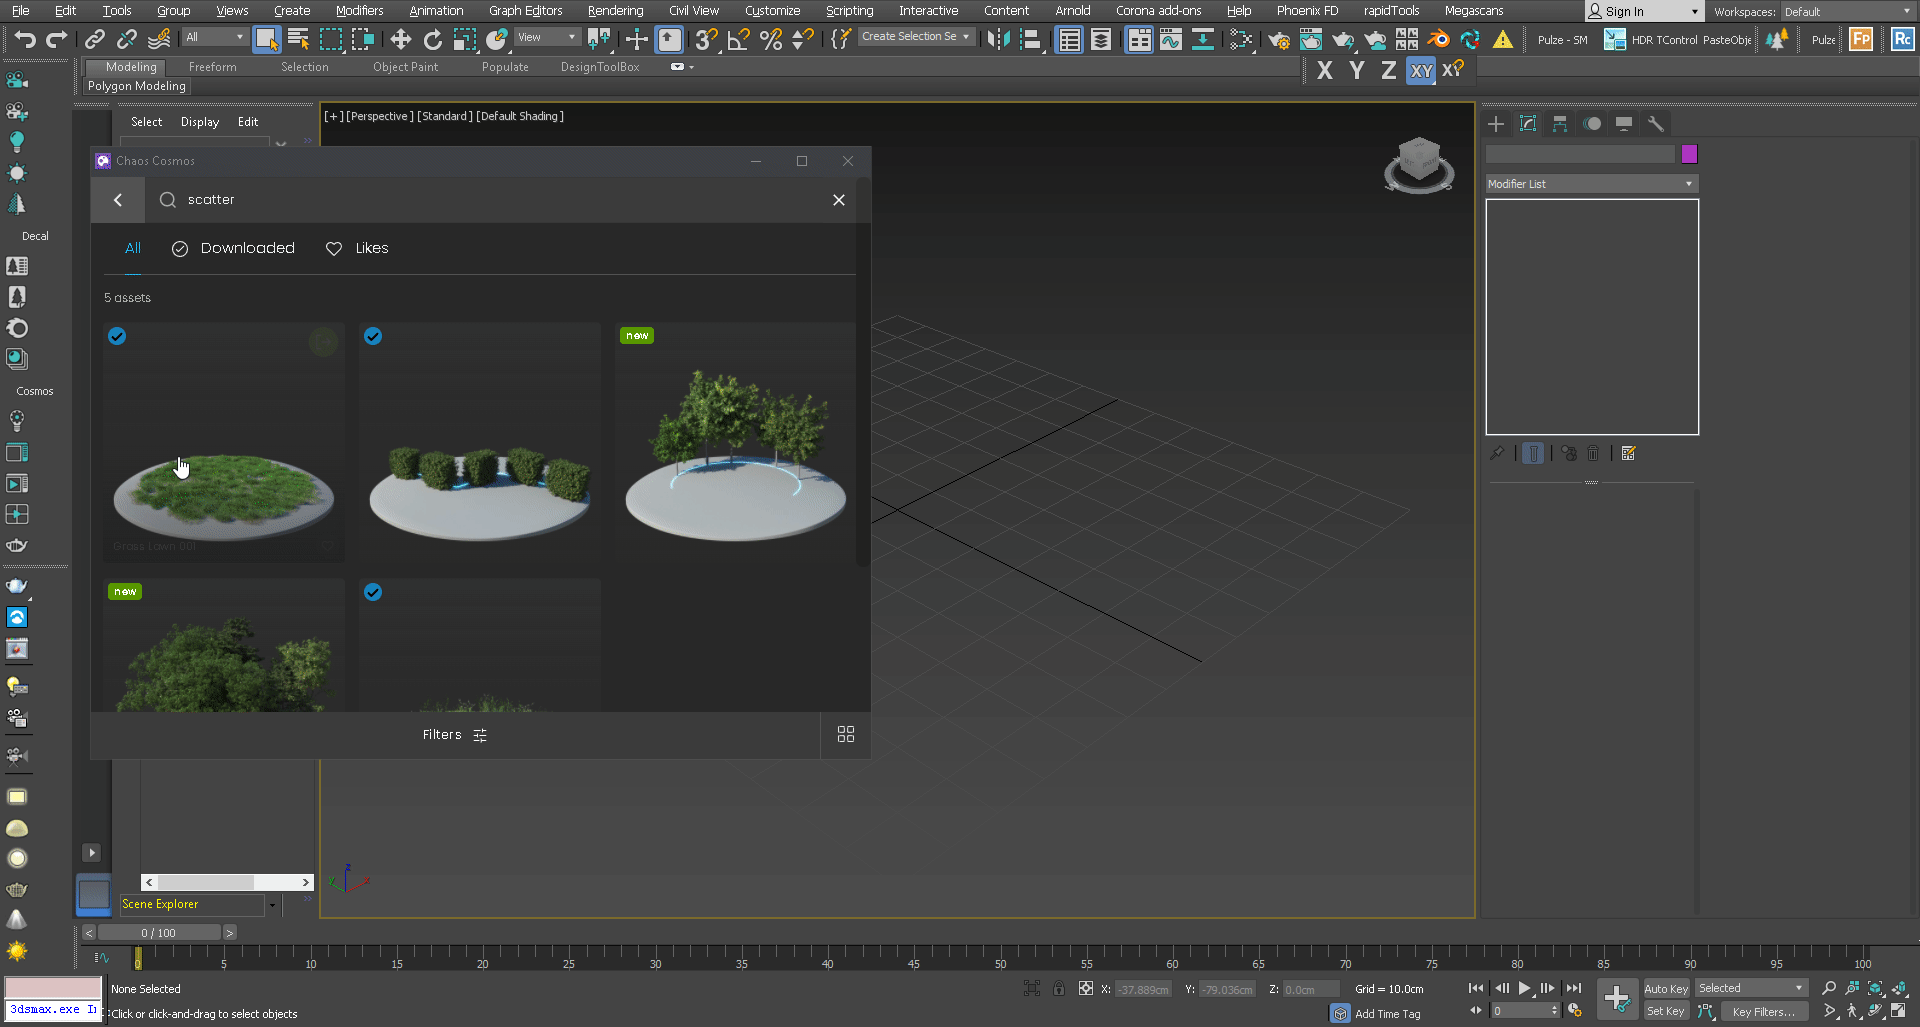Viewport: 1920px width, 1027px height.
Task: Show Downloaded assets tab in Cosmos
Action: pyautogui.click(x=233, y=248)
